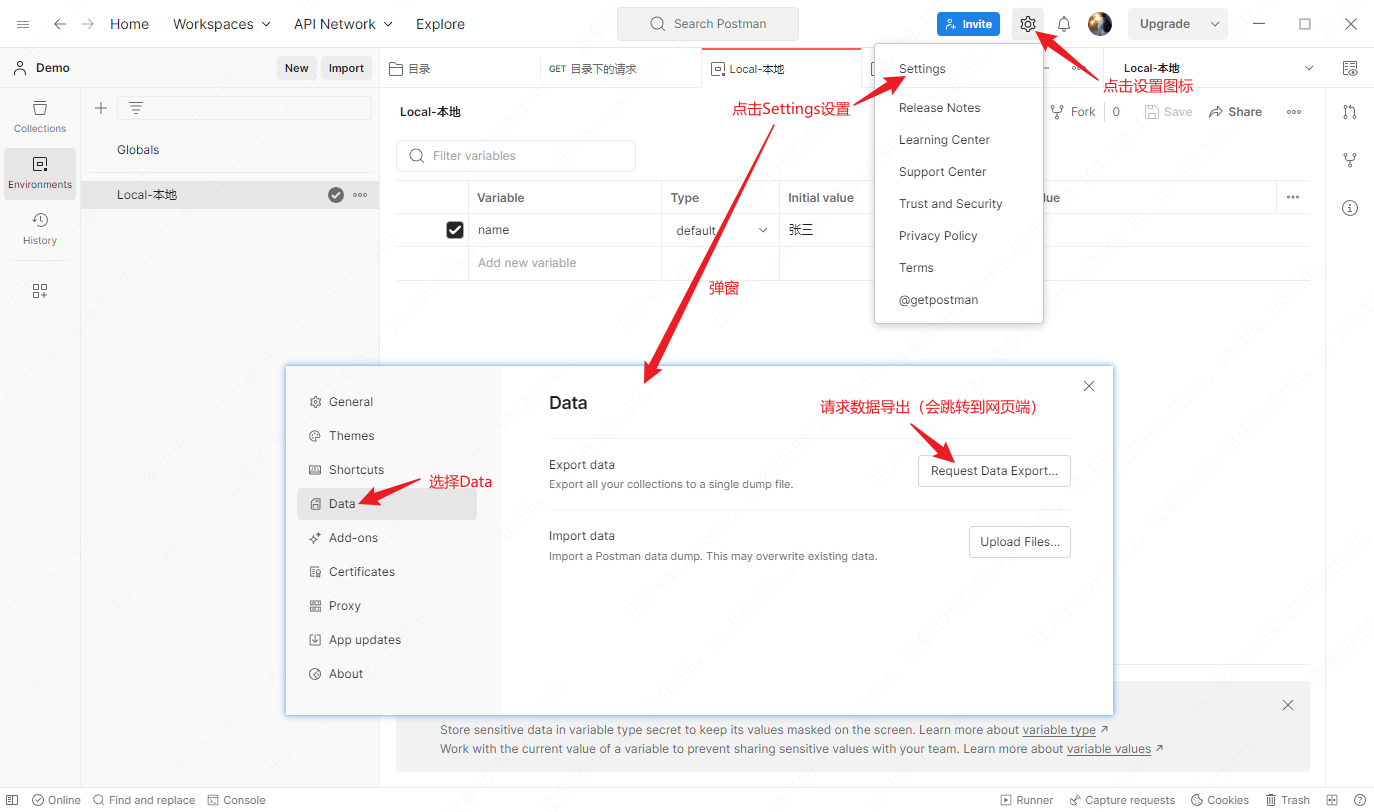Select Trust and Security in the menu
Image resolution: width=1374 pixels, height=812 pixels.
tap(950, 204)
